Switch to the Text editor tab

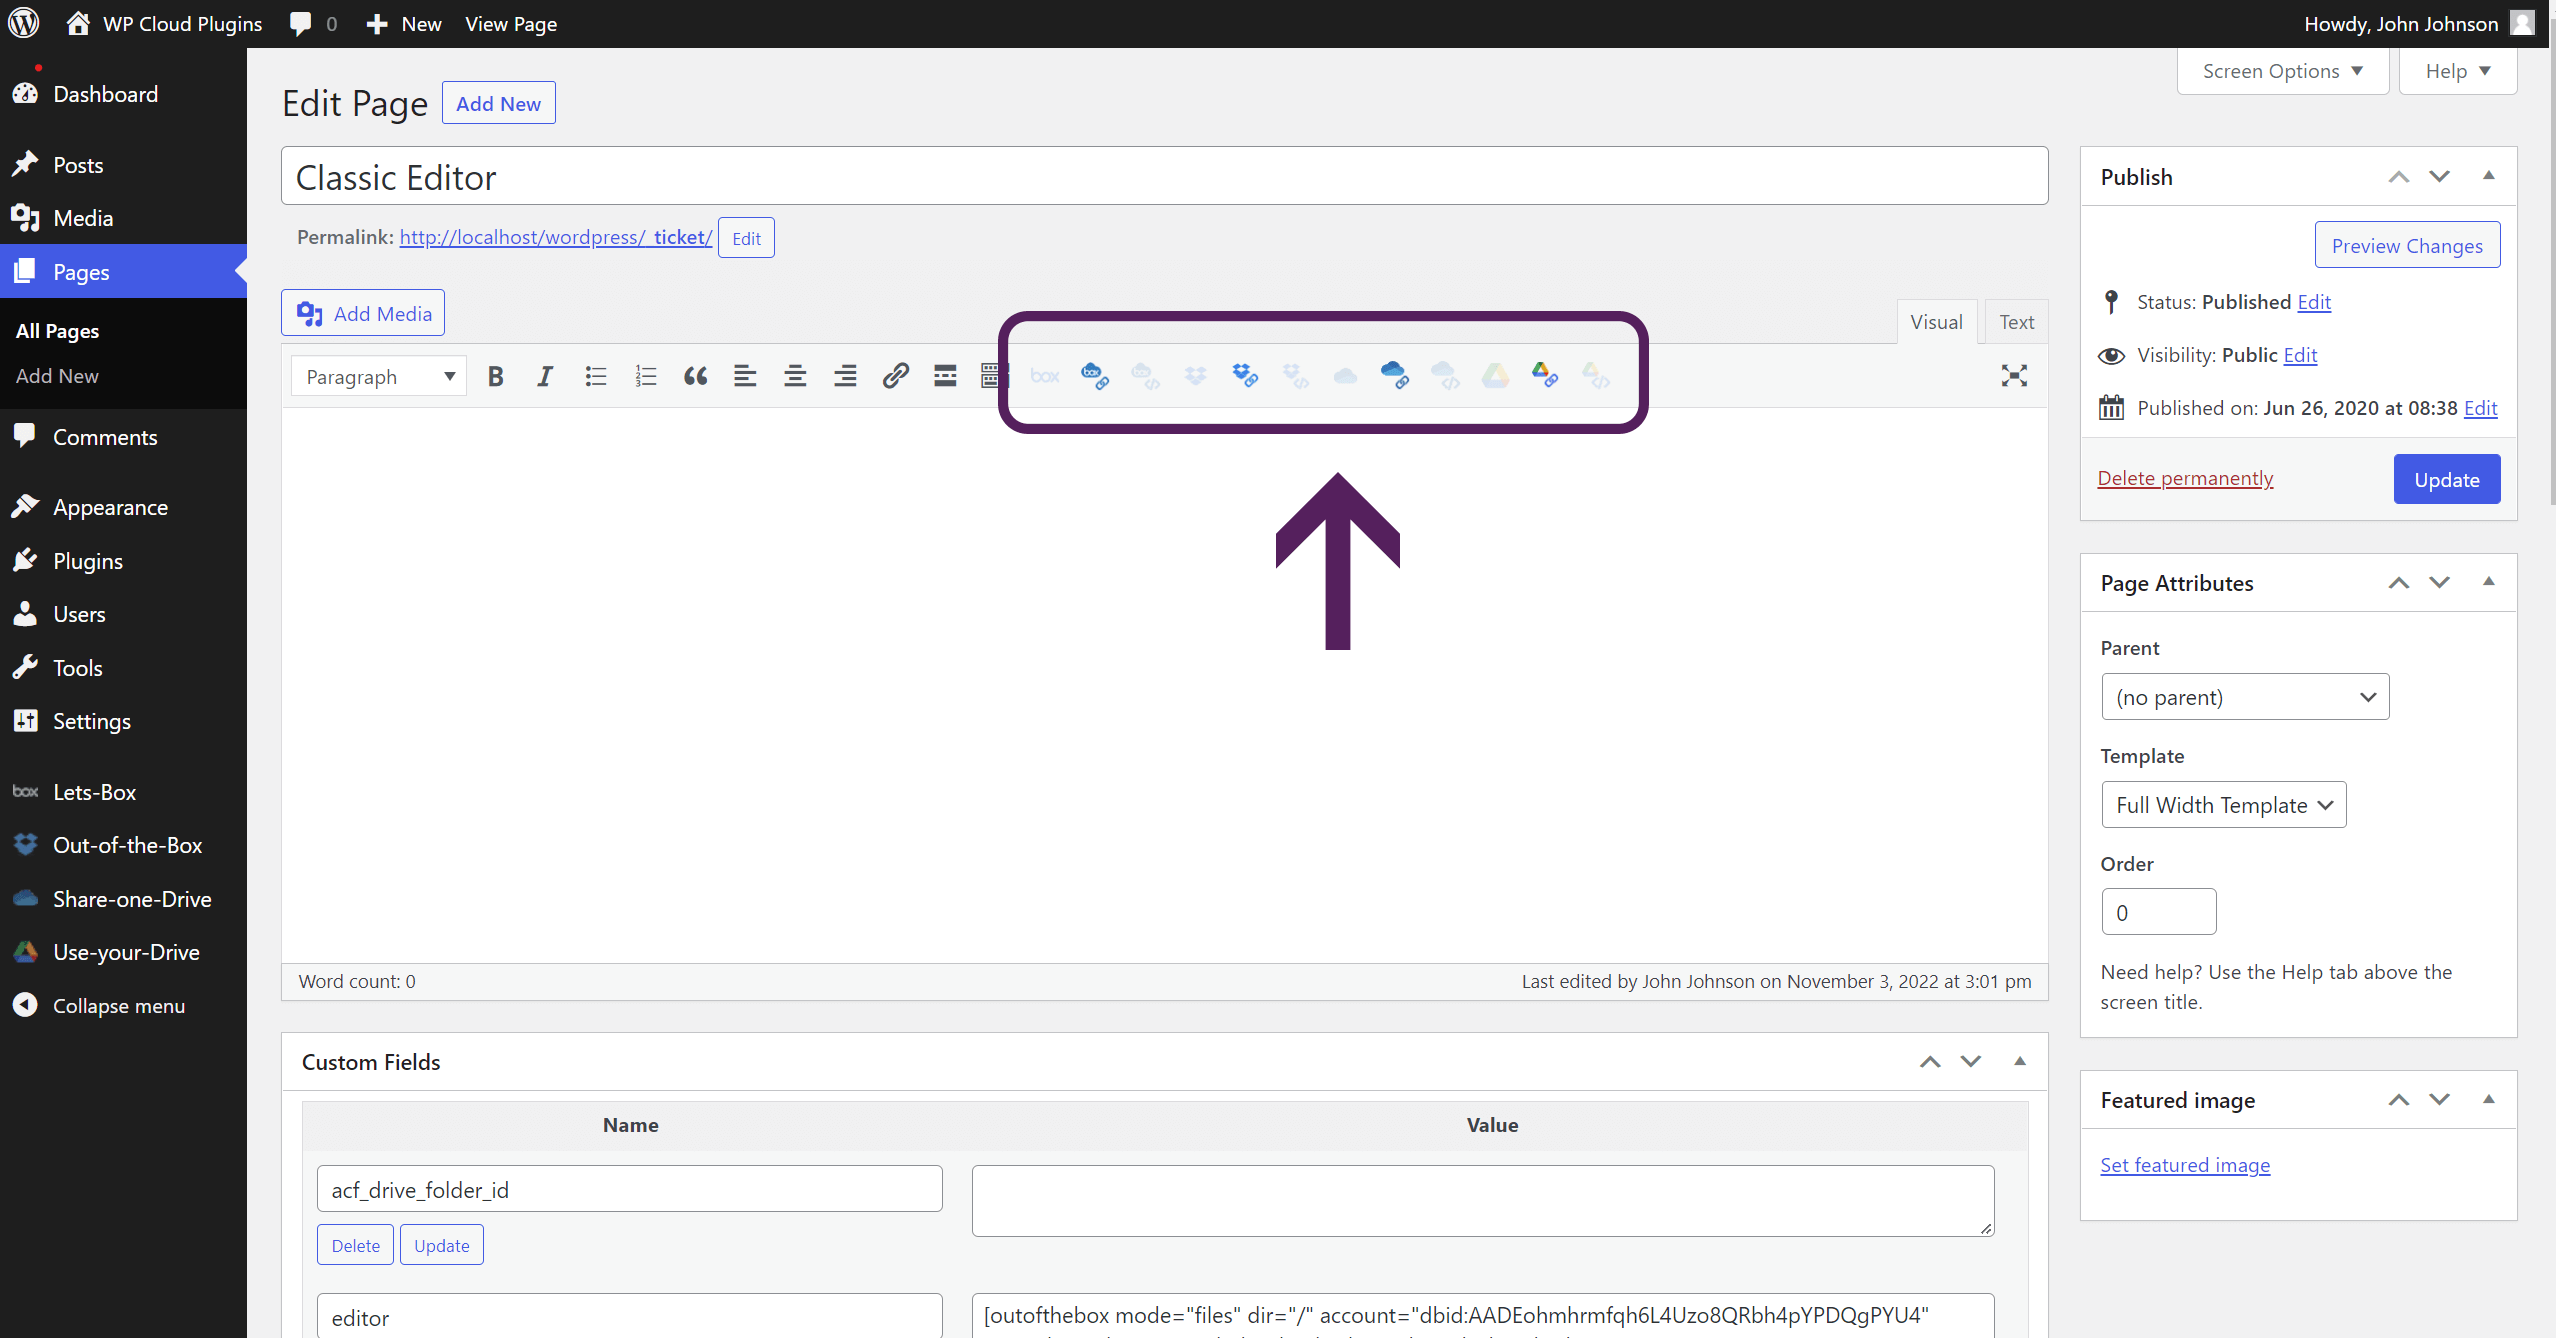pyautogui.click(x=2016, y=322)
